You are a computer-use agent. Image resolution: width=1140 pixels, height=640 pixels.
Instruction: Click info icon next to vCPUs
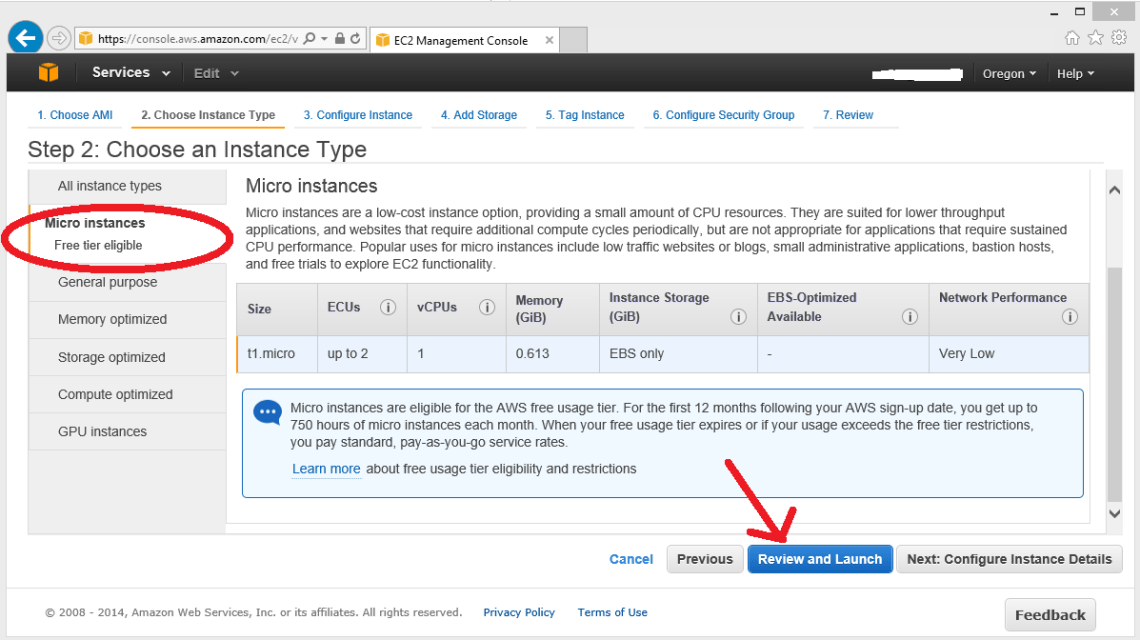point(486,307)
